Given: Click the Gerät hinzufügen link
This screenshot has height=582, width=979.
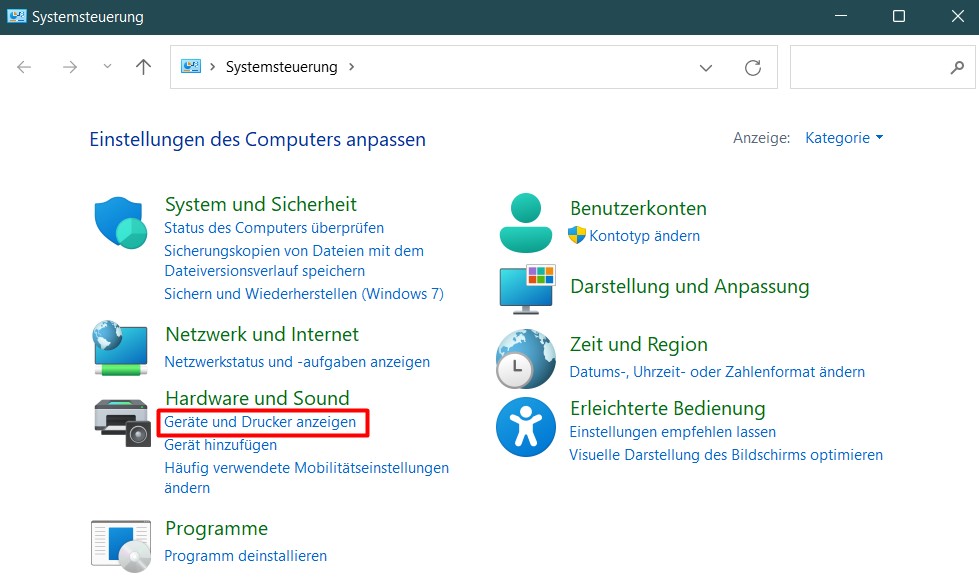Looking at the screenshot, I should [x=220, y=445].
